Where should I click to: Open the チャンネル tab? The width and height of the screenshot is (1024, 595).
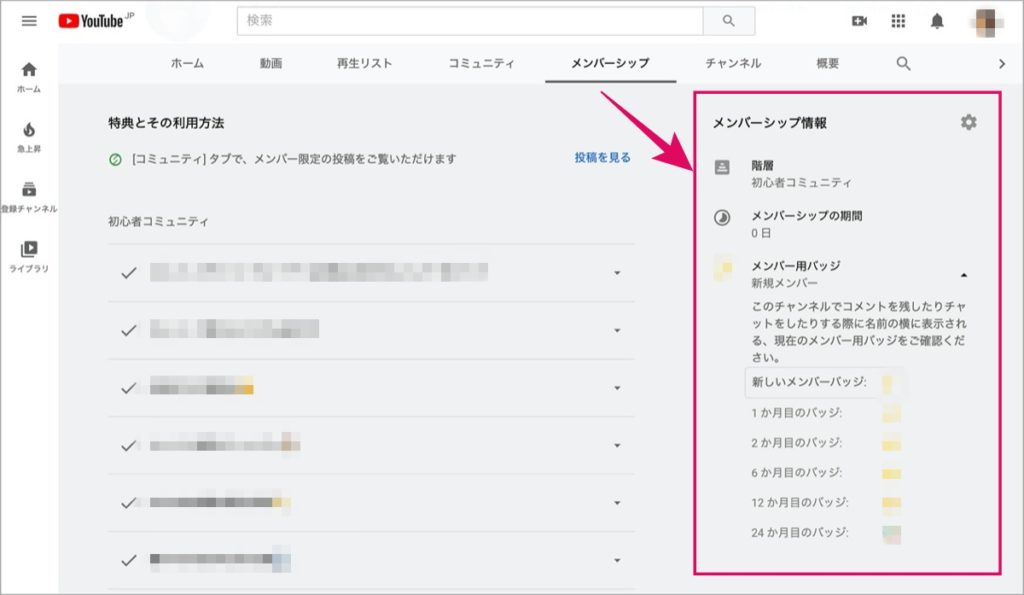coord(733,63)
